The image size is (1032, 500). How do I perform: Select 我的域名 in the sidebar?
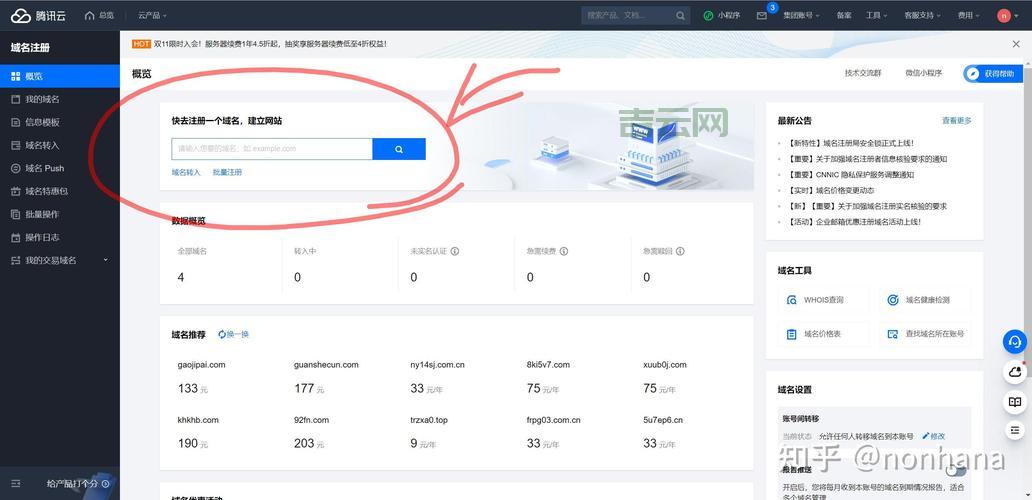pos(42,99)
